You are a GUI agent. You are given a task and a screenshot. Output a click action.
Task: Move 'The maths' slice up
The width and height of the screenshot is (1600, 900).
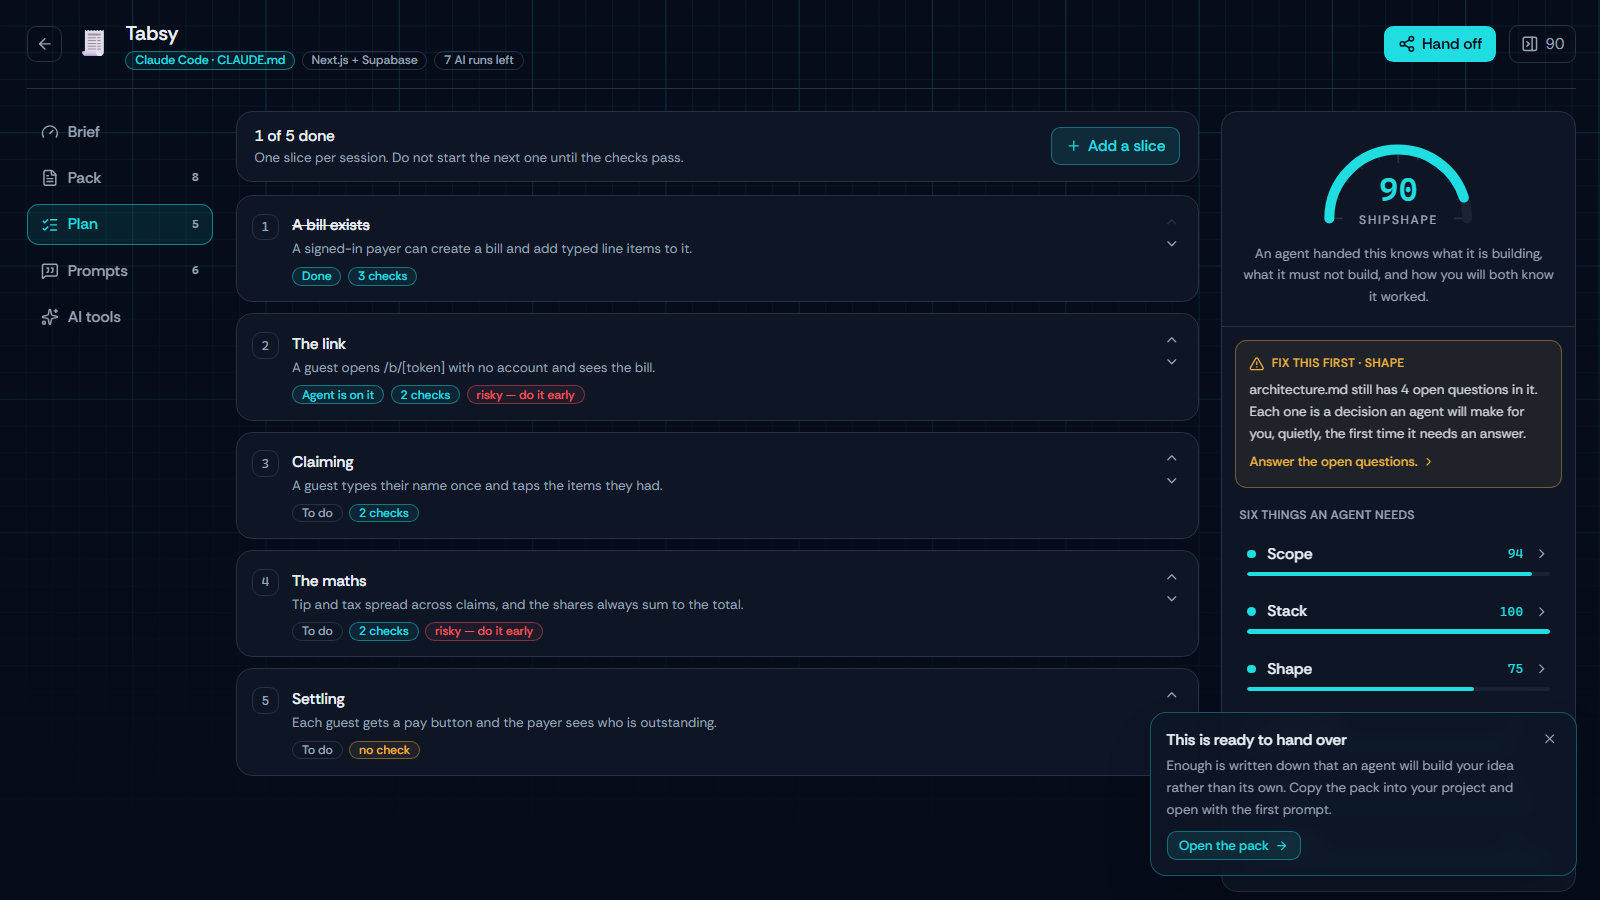pos(1171,577)
